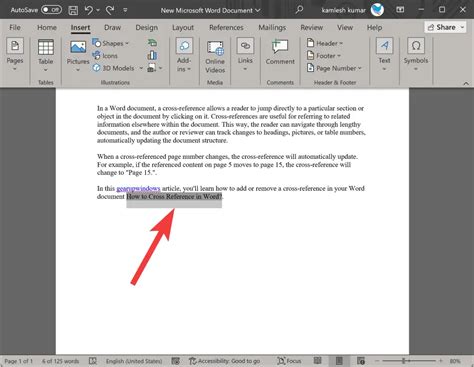Screen dimensions: 474x367
Task: Click the Save disk icon
Action: pos(73,10)
